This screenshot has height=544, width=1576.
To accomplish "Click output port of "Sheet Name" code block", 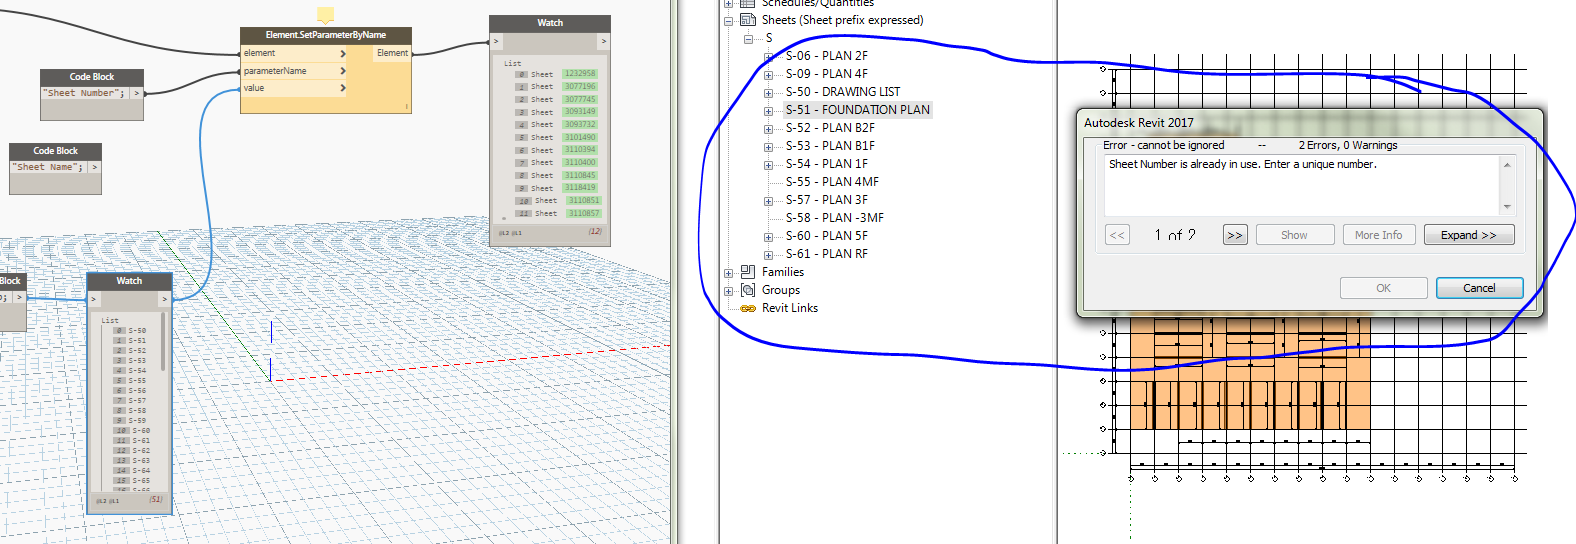I will pyautogui.click(x=95, y=167).
